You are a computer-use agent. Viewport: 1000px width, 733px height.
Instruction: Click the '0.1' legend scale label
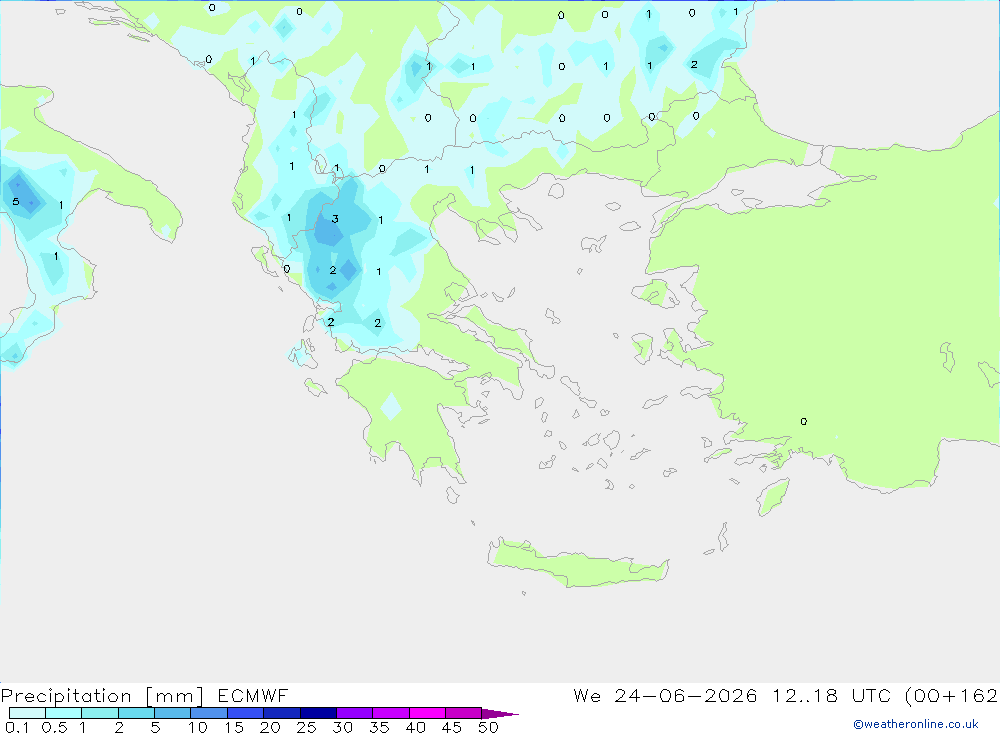click(17, 727)
